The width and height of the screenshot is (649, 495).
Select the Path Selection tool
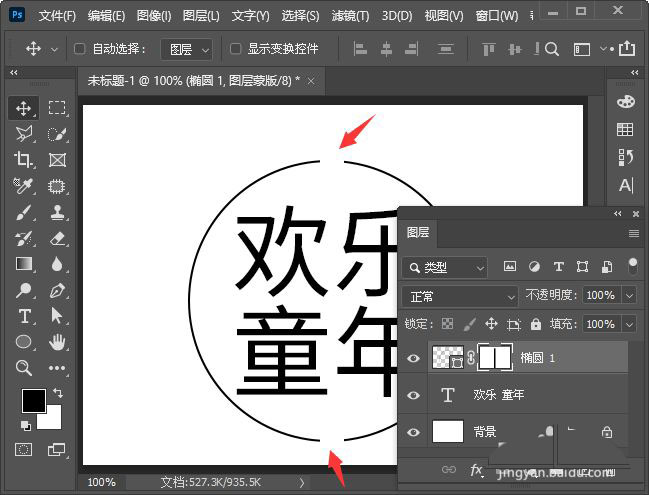[57, 316]
